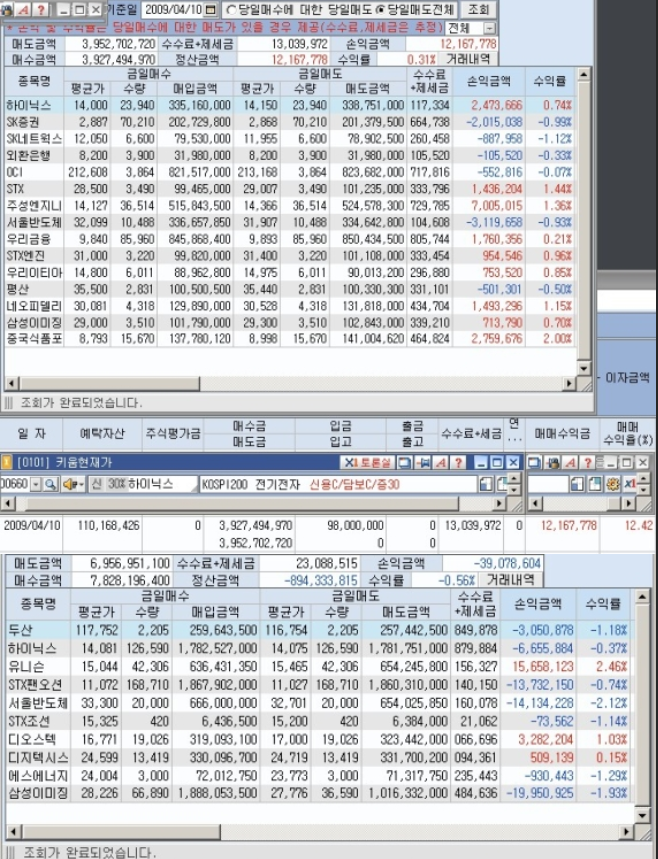Screen dimensions: 658x859
Task: Click 거래내역 button in lower summary
Action: point(511,580)
